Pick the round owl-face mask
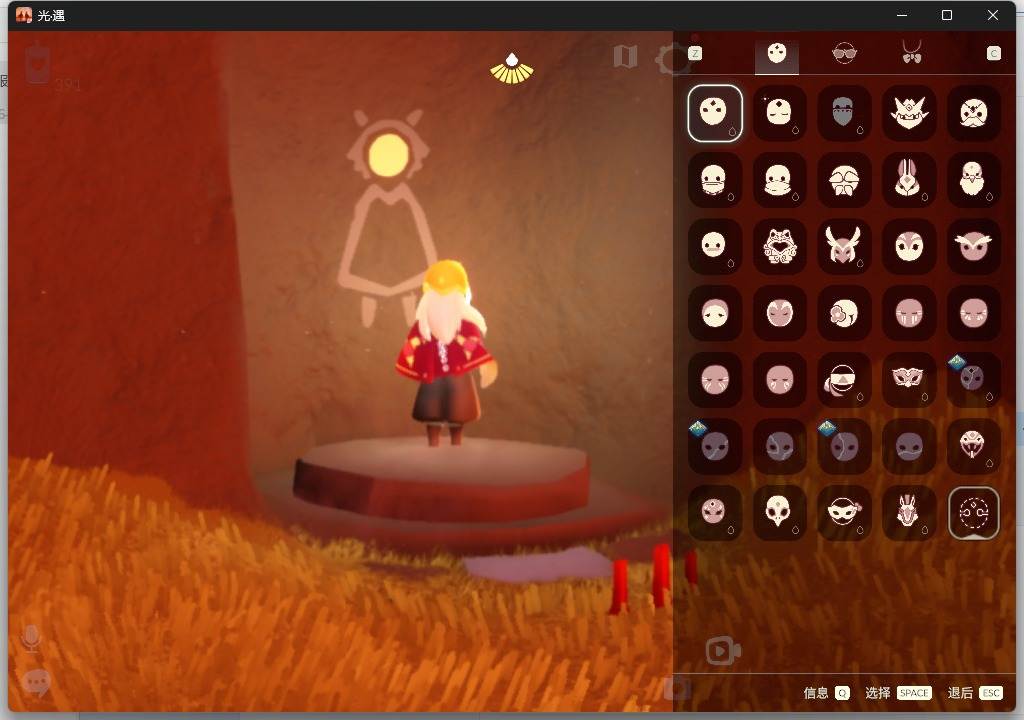Image resolution: width=1024 pixels, height=720 pixels. pos(908,246)
